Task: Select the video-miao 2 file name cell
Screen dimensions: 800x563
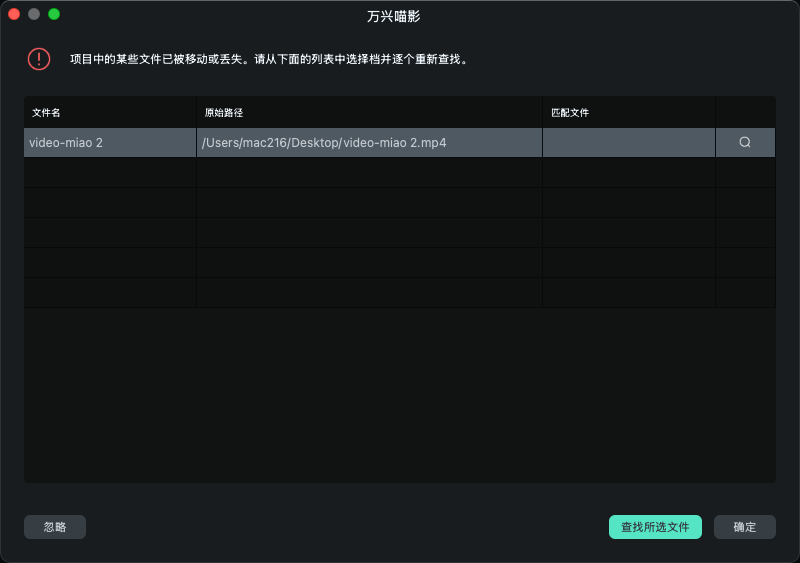Action: [x=110, y=142]
